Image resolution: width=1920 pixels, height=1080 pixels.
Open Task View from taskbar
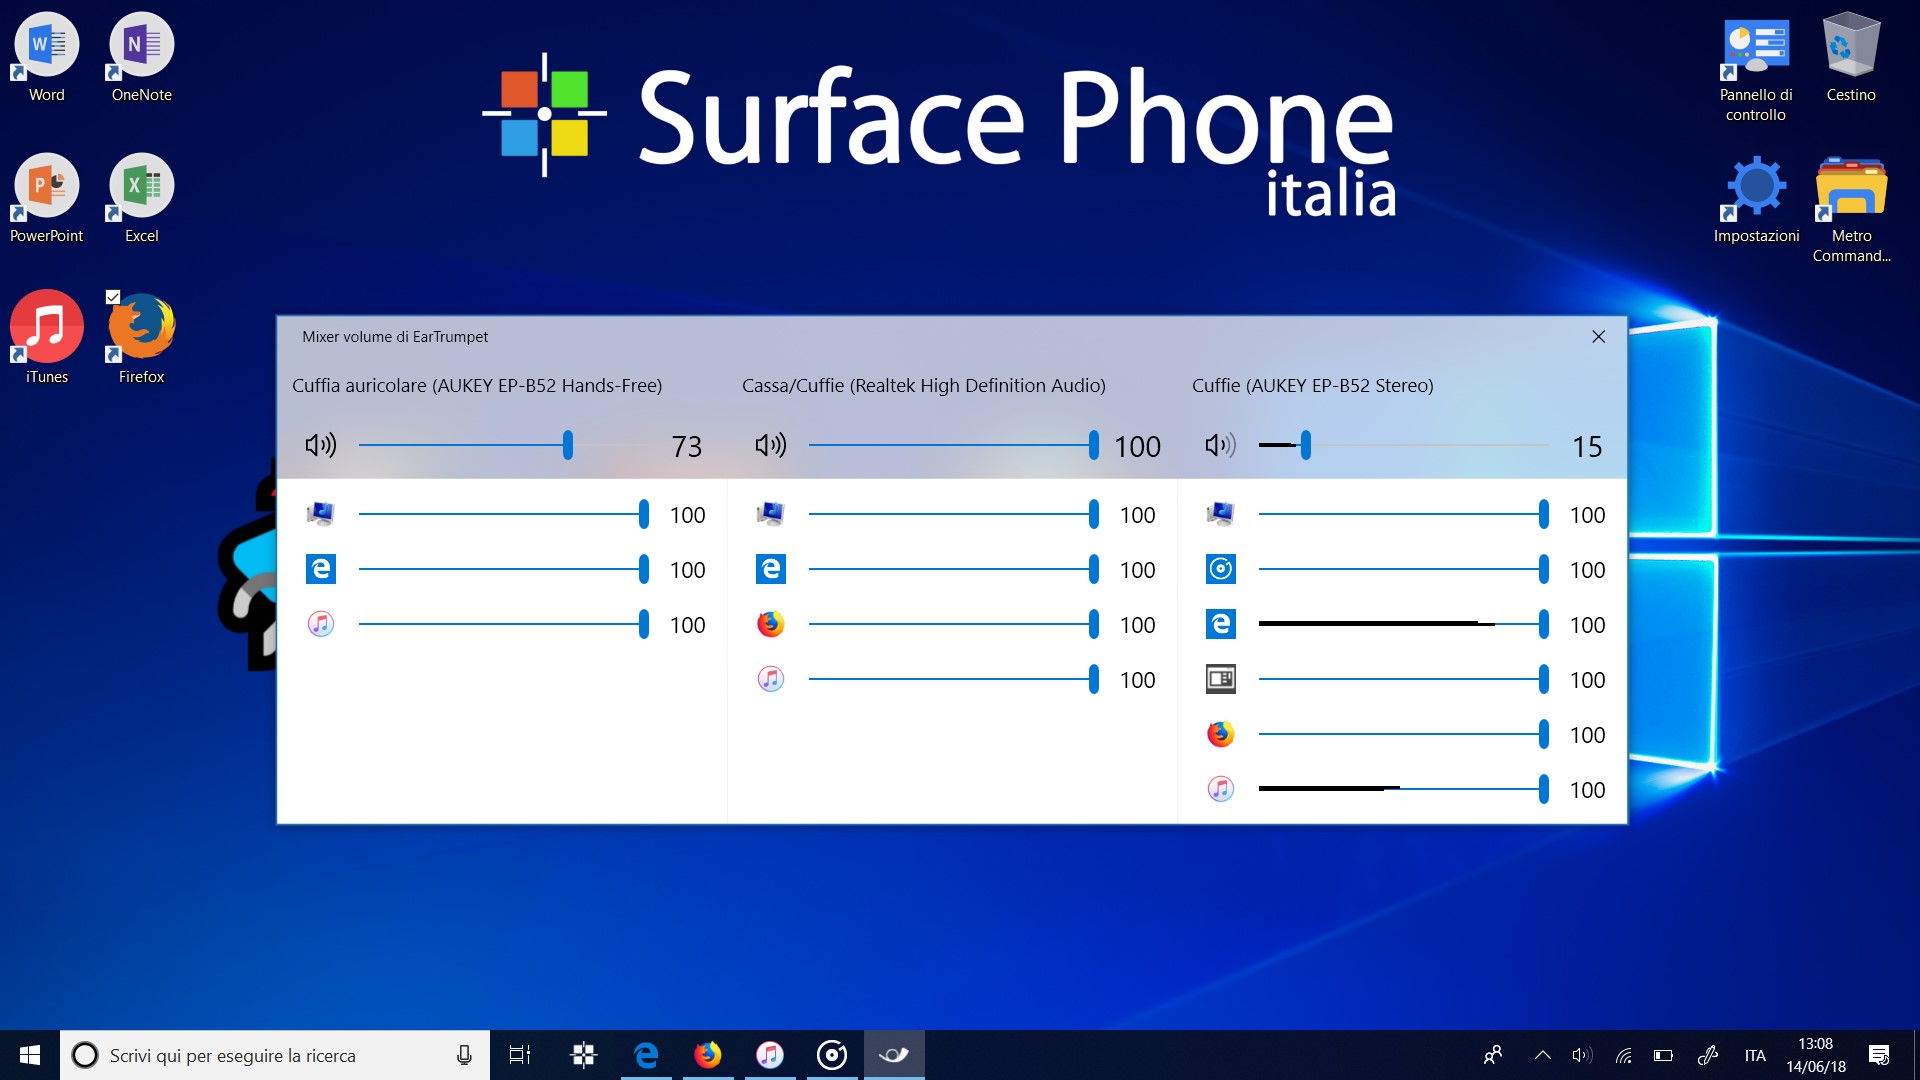coord(520,1055)
